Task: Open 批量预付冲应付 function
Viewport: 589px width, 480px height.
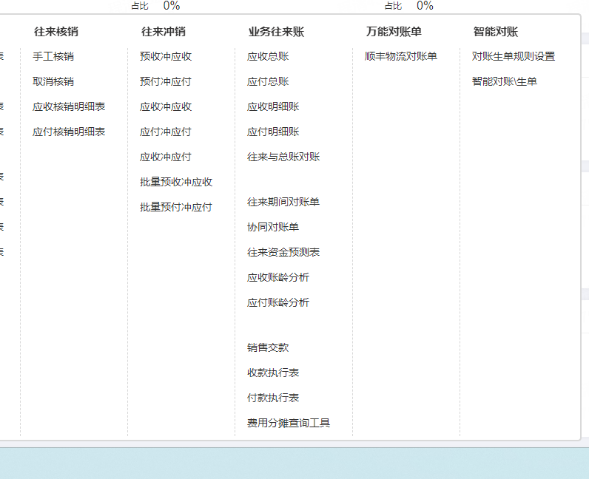Action: click(176, 207)
